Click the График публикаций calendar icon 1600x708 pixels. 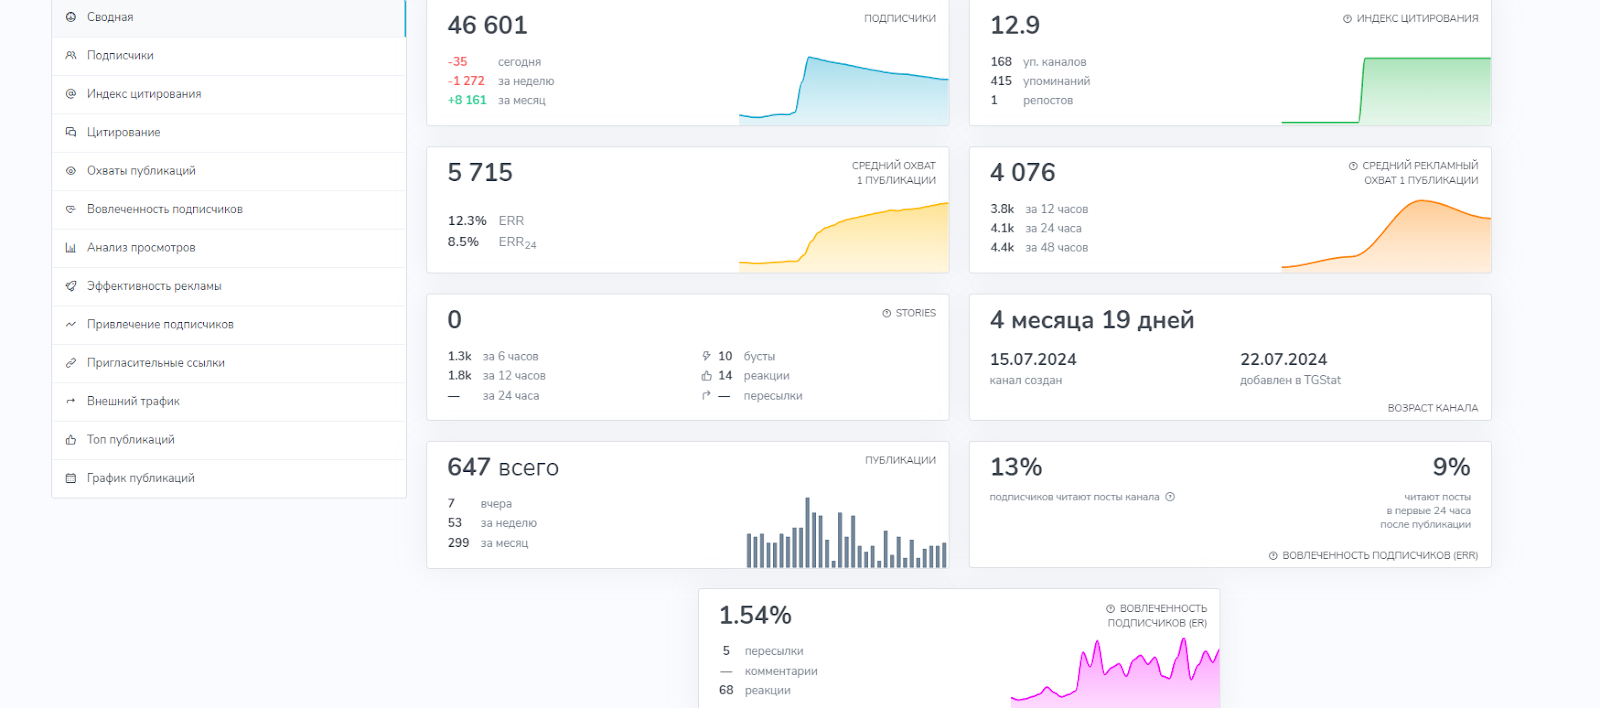tap(71, 478)
